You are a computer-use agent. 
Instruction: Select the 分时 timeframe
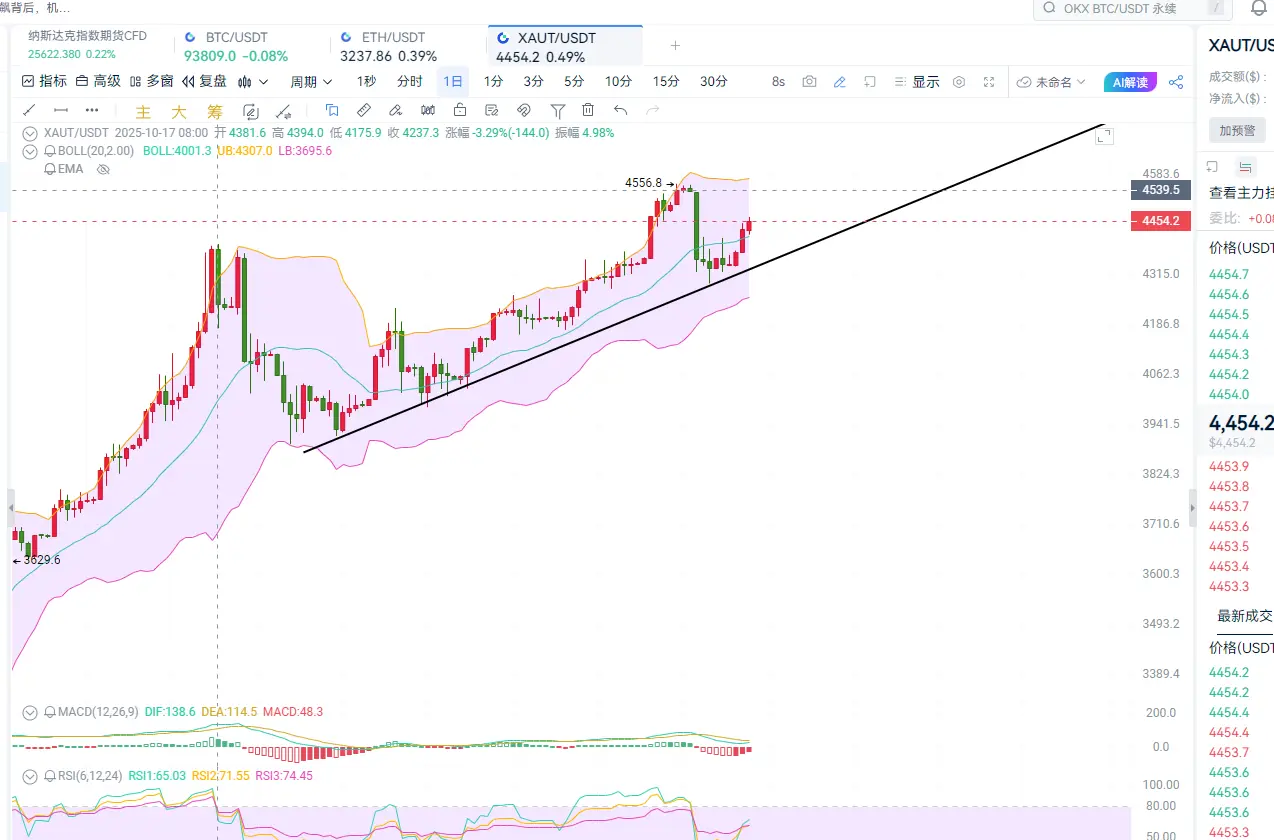410,82
